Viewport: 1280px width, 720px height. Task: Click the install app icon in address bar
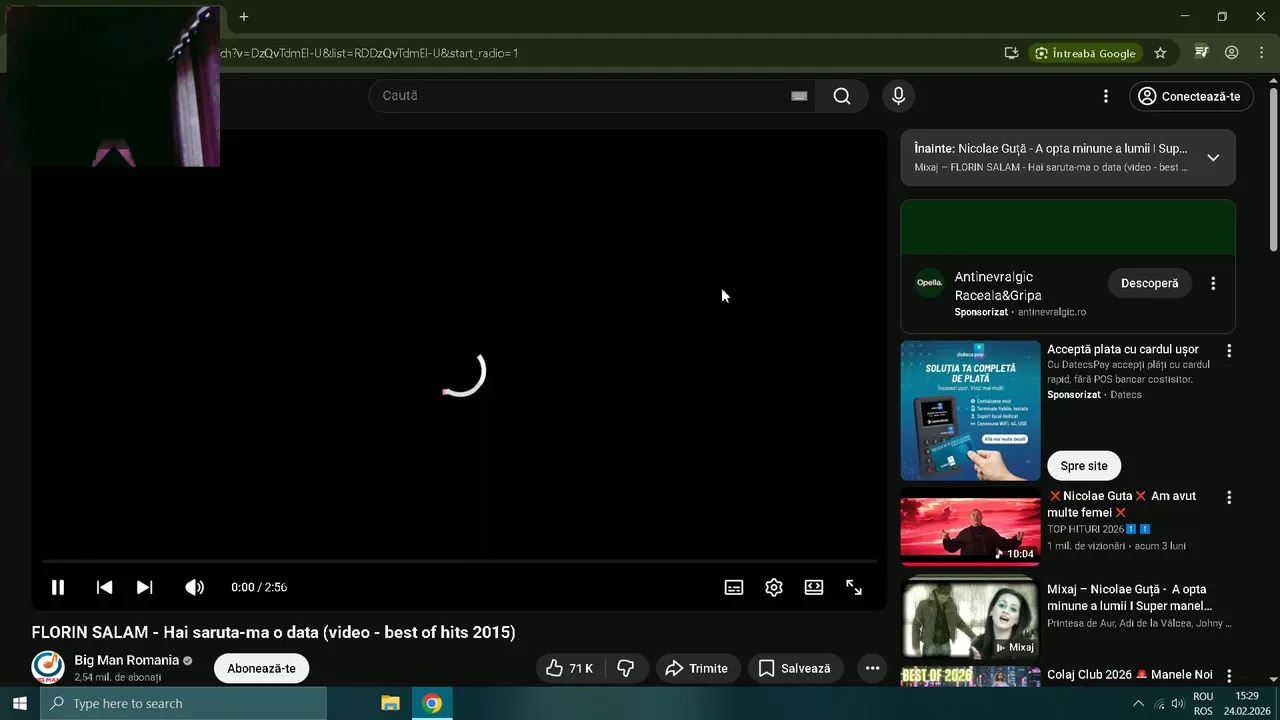[1011, 53]
